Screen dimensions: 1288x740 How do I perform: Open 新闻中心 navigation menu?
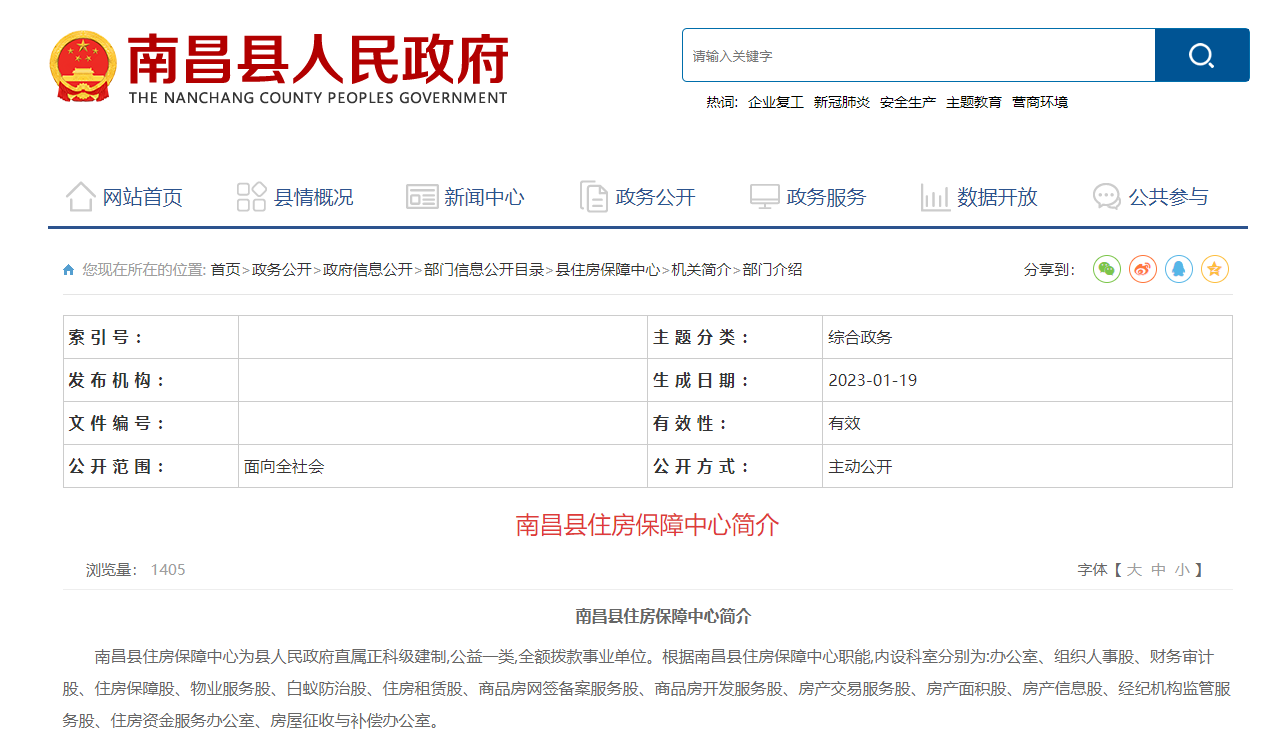pos(465,197)
